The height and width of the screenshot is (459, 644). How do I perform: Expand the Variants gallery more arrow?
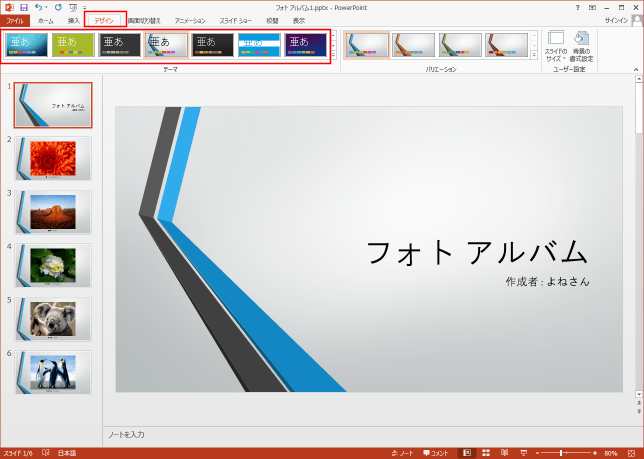pyautogui.click(x=534, y=55)
